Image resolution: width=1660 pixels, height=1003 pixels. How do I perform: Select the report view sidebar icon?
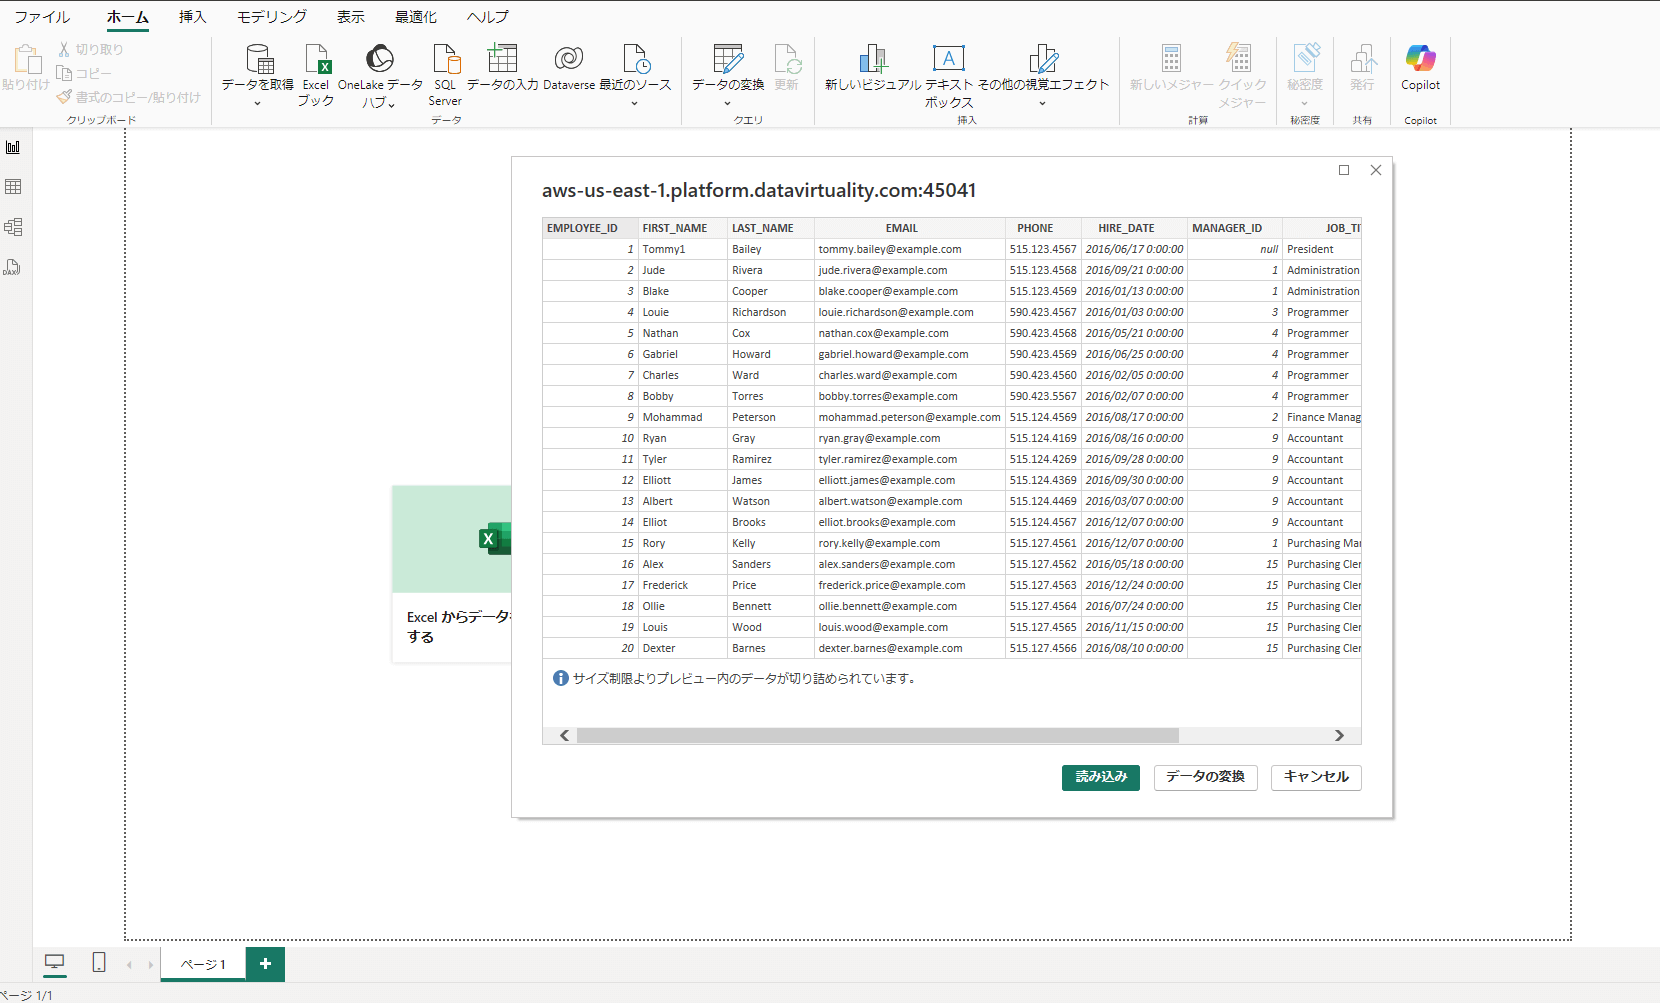[x=13, y=147]
